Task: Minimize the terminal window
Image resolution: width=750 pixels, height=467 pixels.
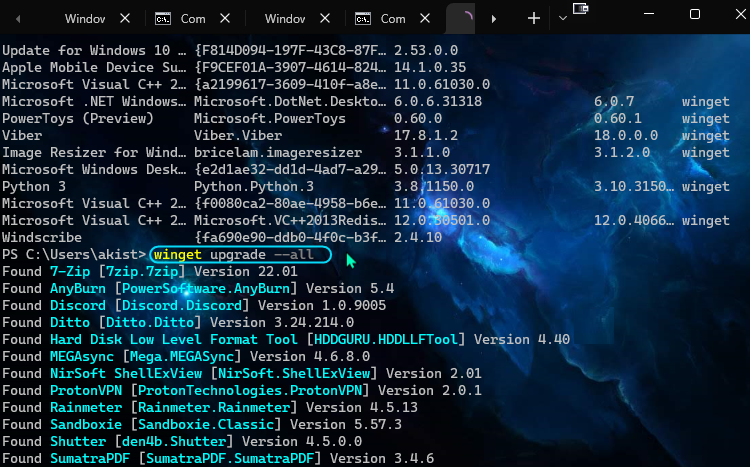Action: pos(649,14)
